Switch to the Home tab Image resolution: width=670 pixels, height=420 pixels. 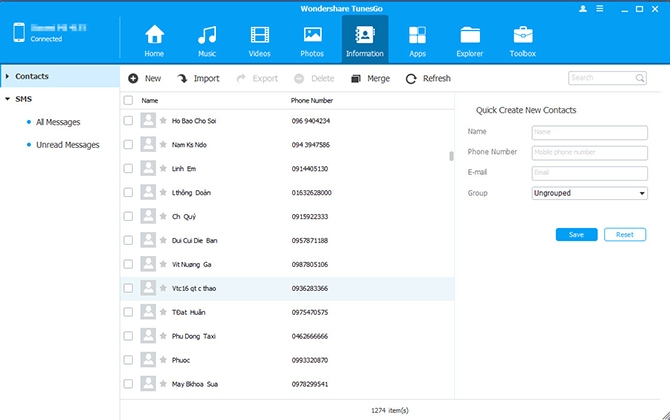pyautogui.click(x=154, y=41)
